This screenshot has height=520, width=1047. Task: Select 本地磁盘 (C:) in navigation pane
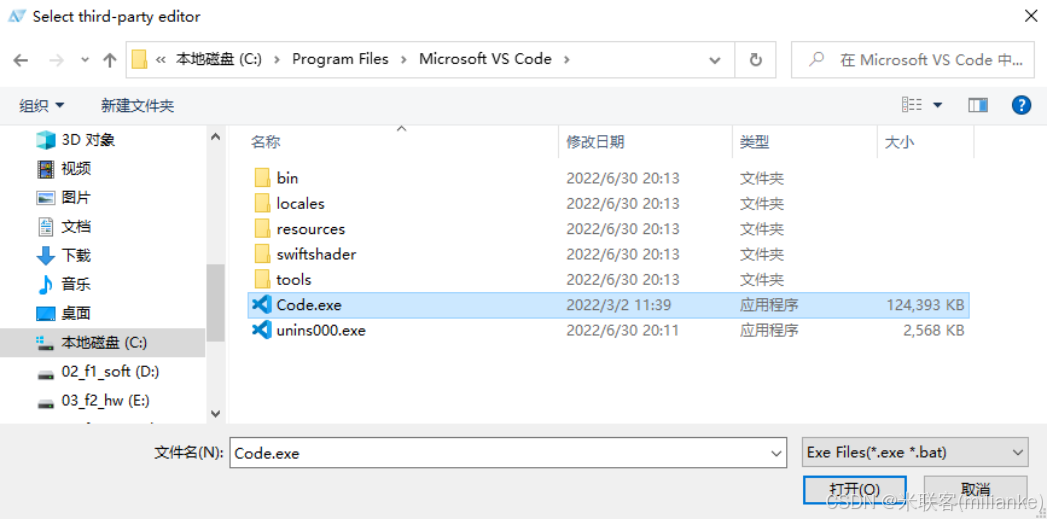102,342
